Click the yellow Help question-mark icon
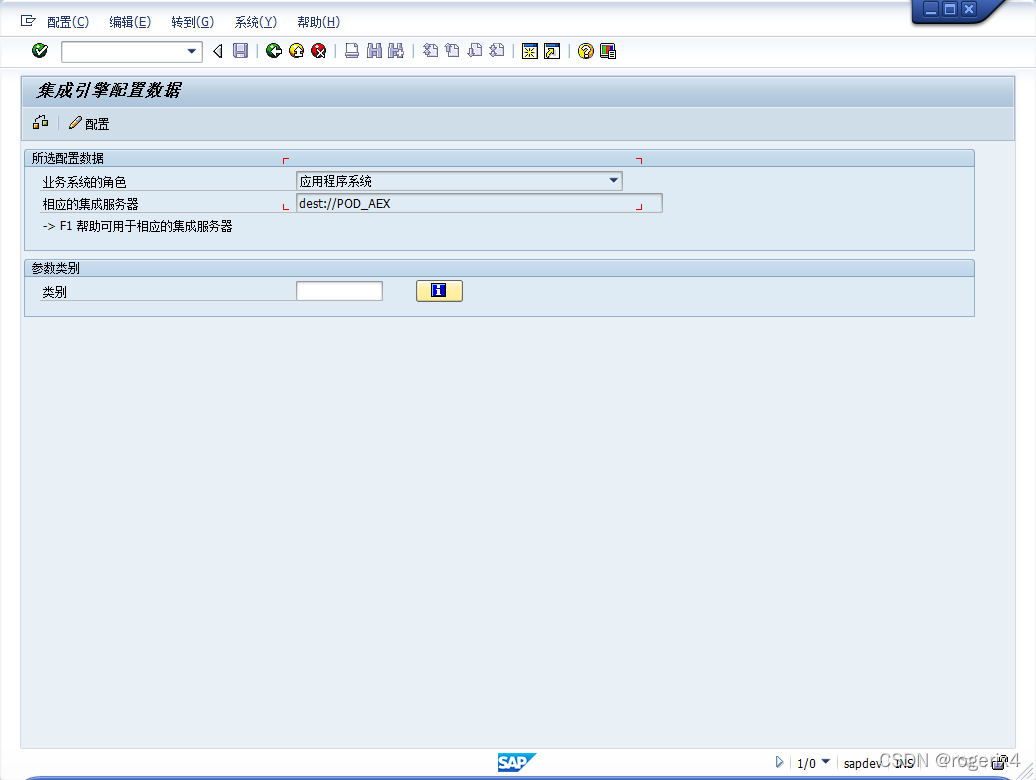Image resolution: width=1036 pixels, height=780 pixels. tap(585, 51)
